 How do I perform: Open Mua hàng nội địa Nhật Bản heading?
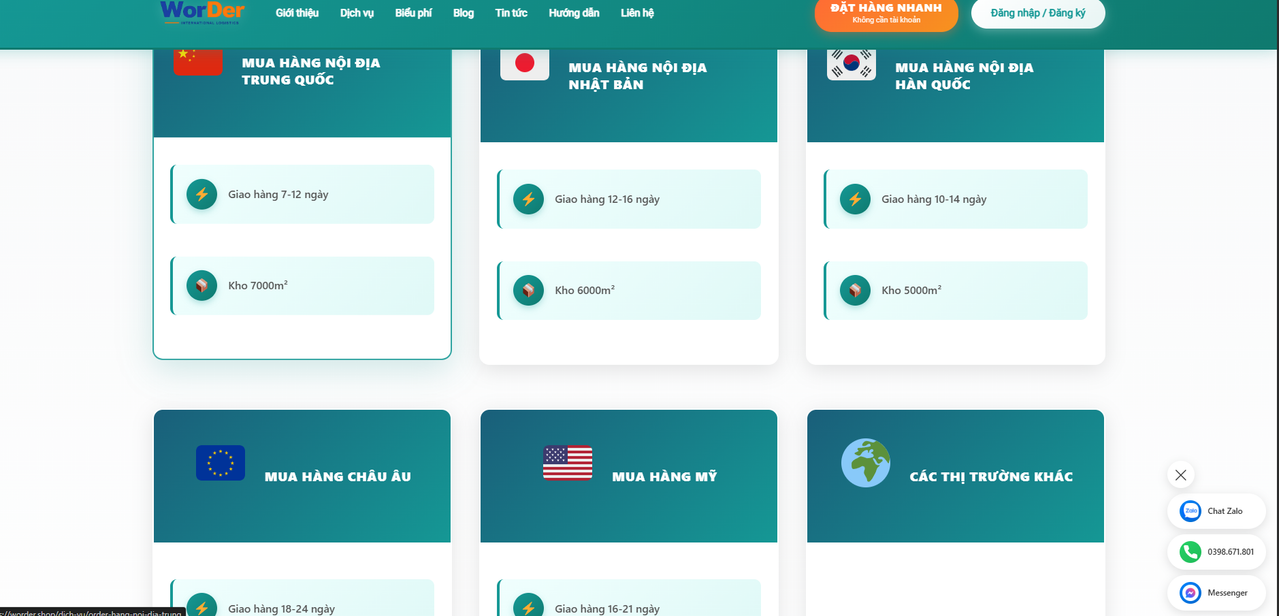[638, 76]
